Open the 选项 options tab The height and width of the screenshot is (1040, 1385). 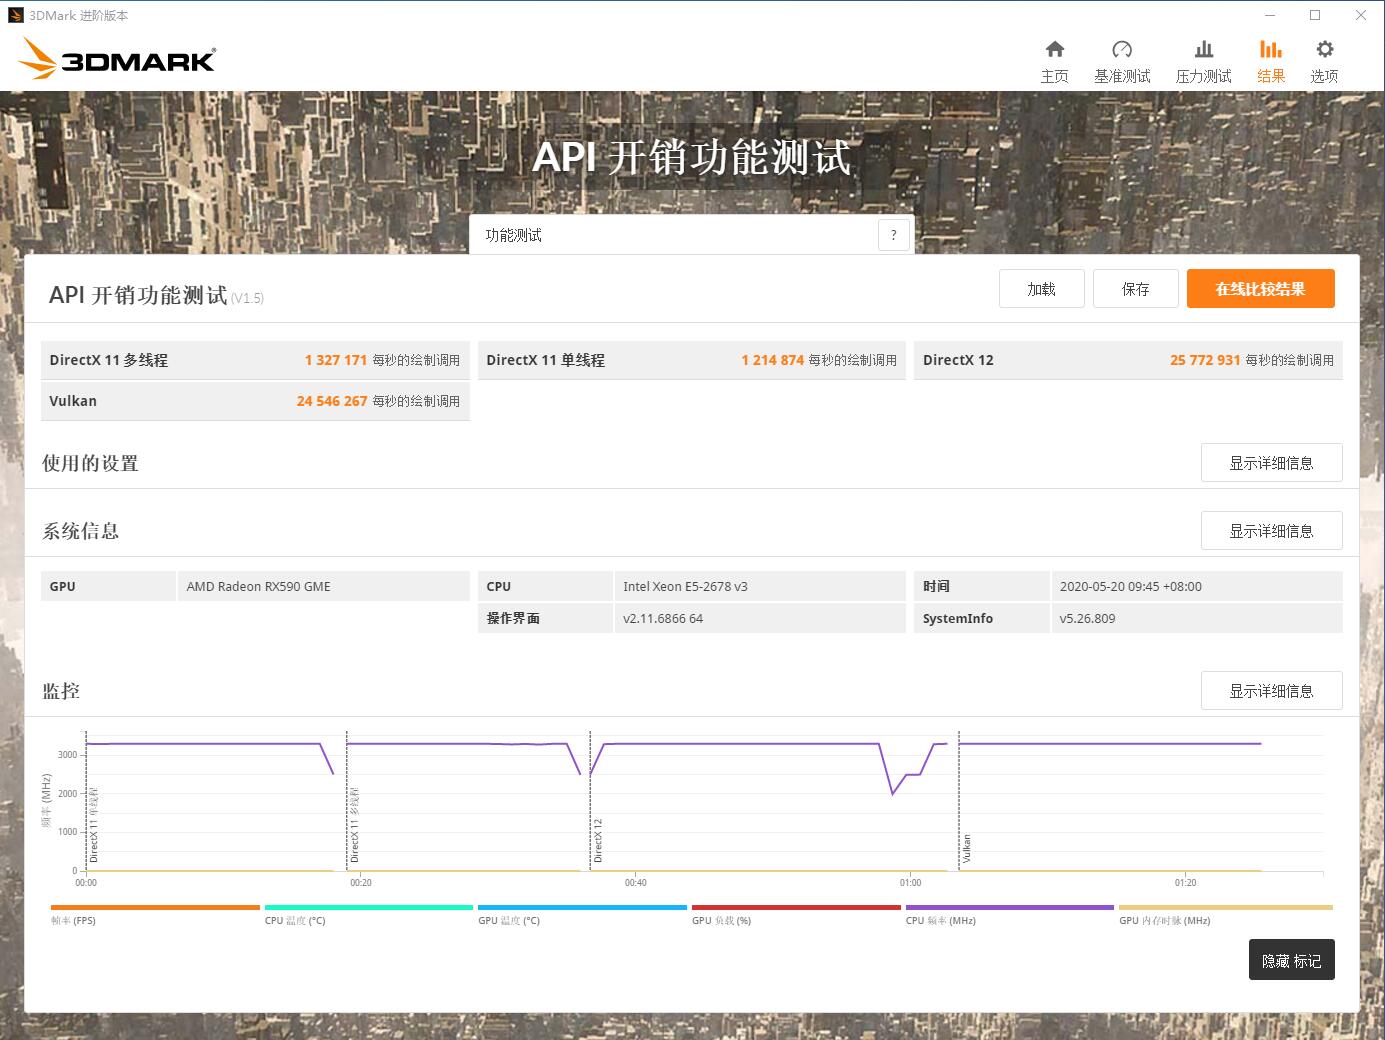(x=1324, y=58)
